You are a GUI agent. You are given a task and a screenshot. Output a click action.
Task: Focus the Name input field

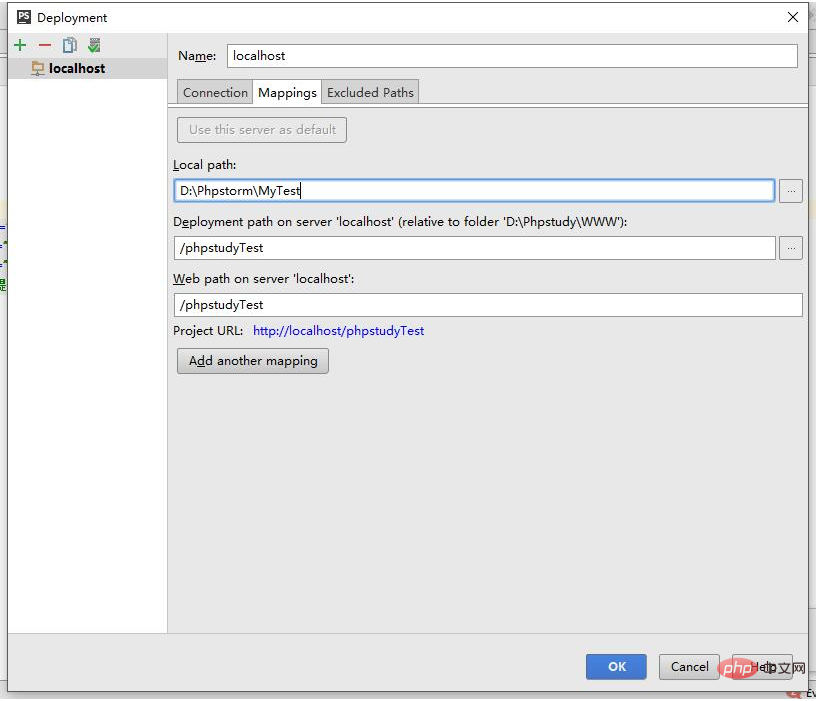click(x=512, y=56)
